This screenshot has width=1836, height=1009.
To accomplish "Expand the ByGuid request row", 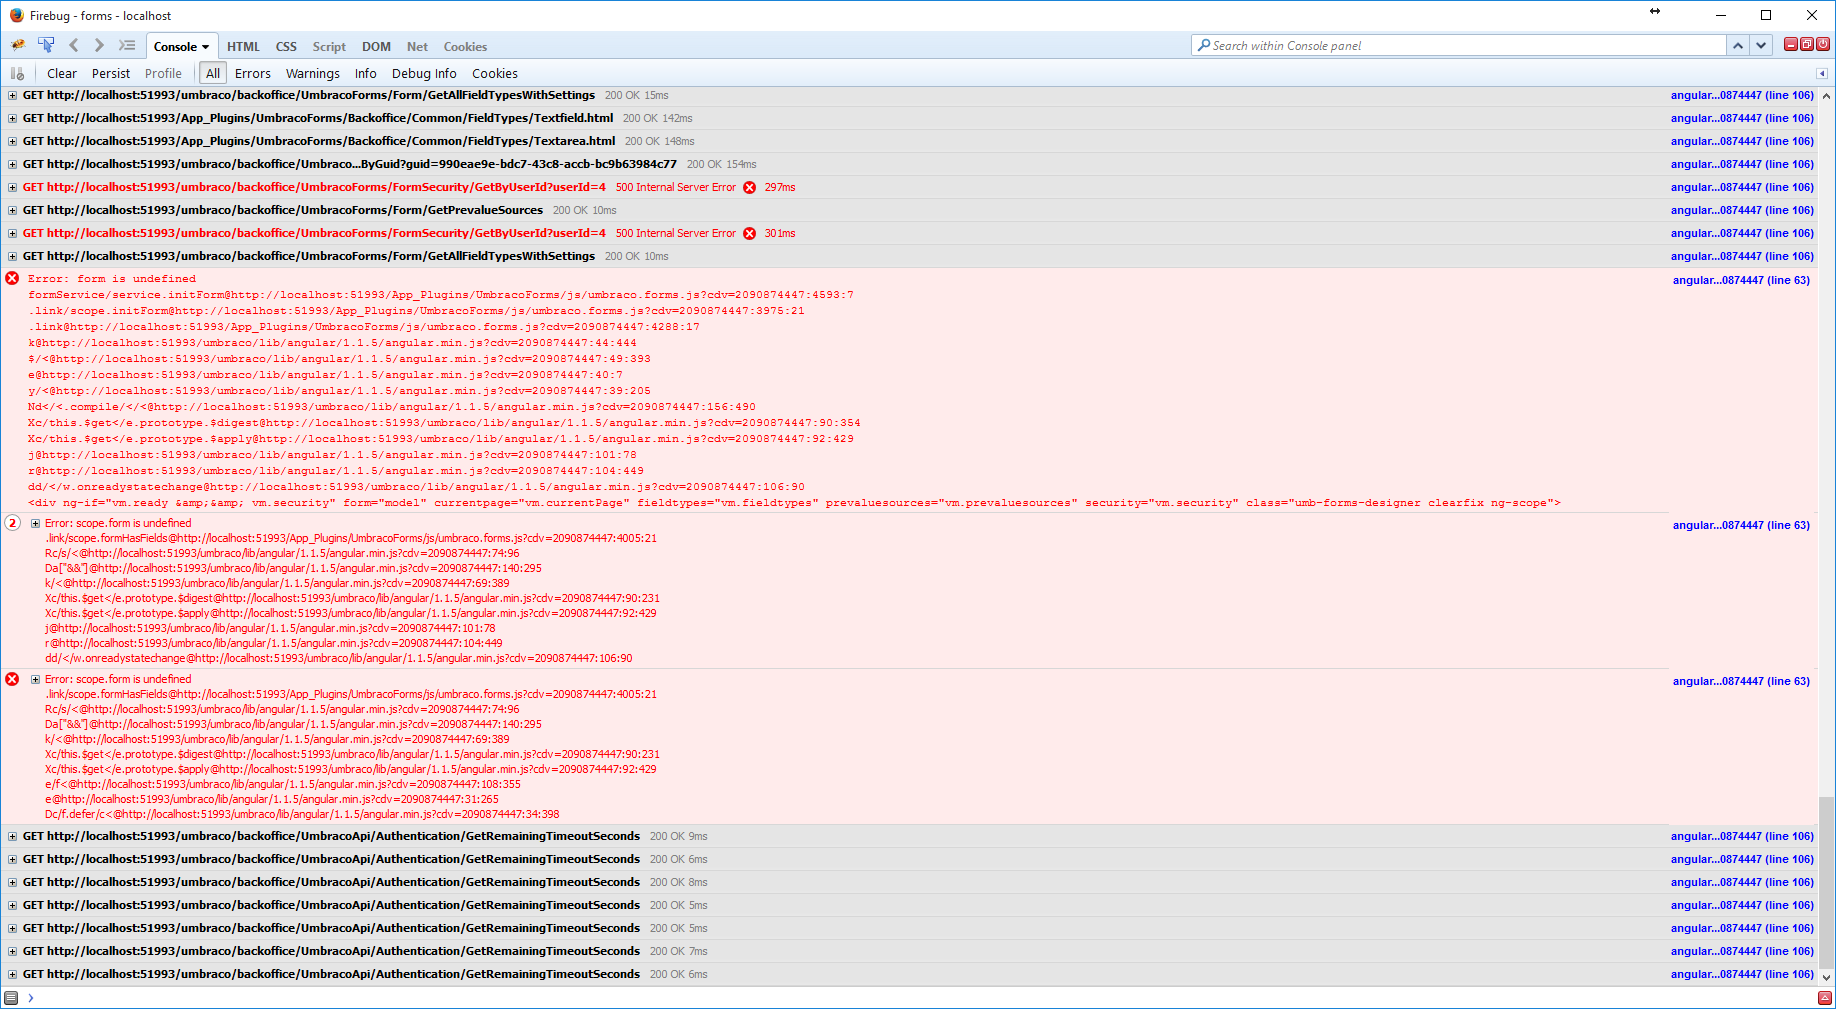I will point(12,165).
